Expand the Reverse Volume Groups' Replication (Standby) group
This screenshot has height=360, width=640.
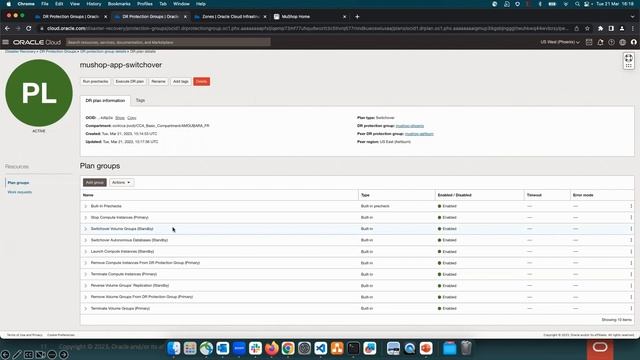tap(86, 286)
